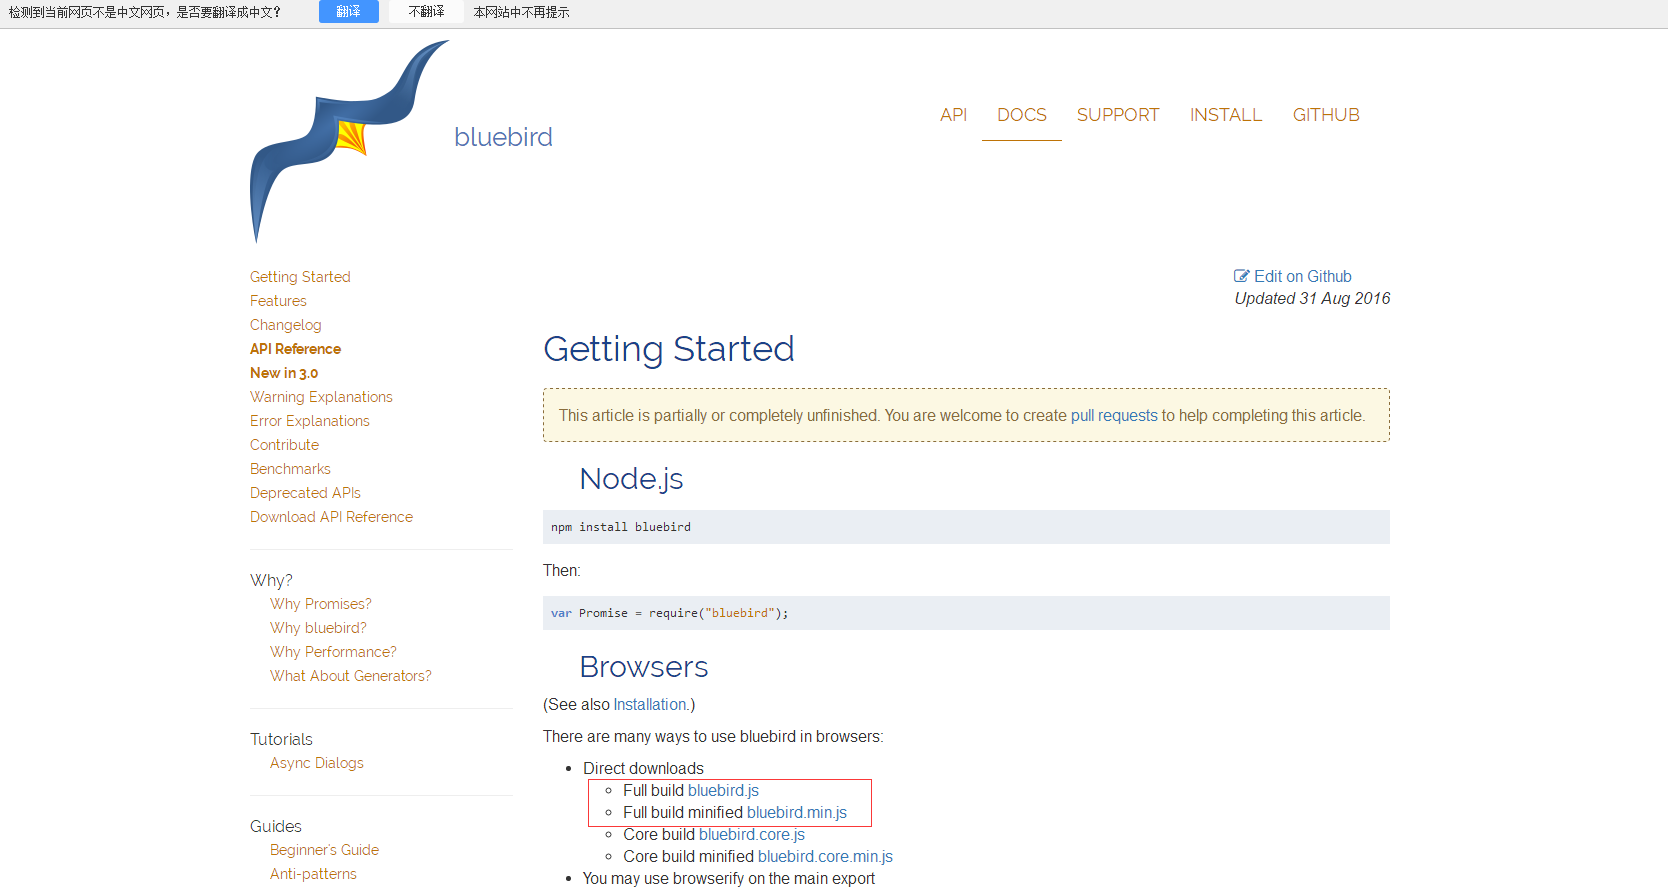Read What About Generators? page

point(351,676)
